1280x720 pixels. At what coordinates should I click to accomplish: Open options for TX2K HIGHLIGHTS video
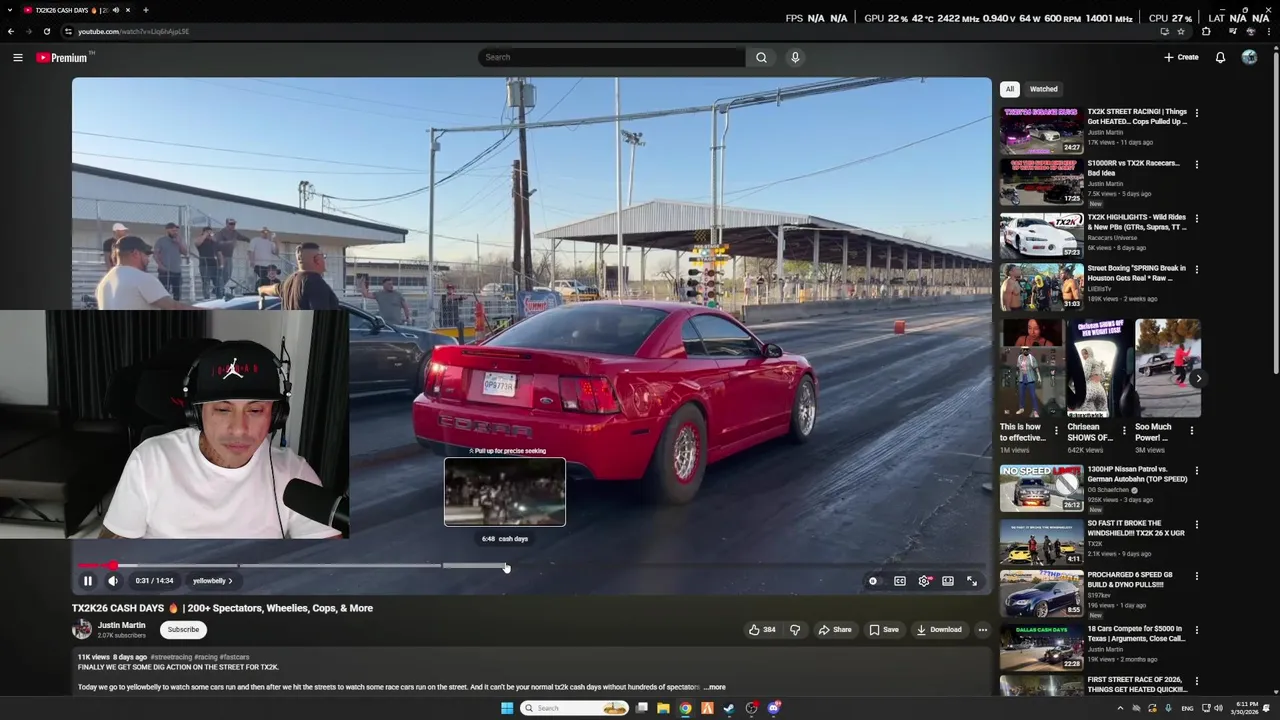click(1196, 218)
